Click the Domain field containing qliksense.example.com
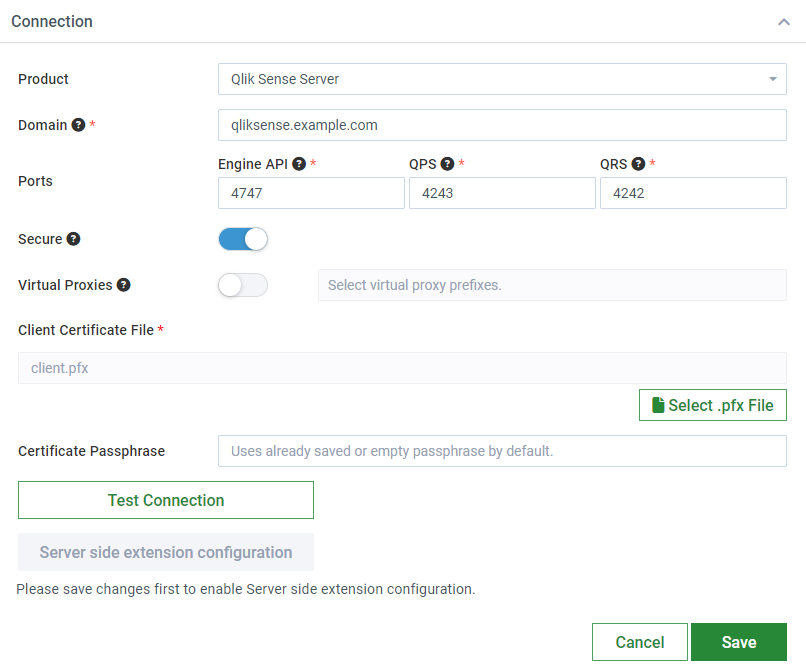The height and width of the screenshot is (671, 806). [x=502, y=125]
